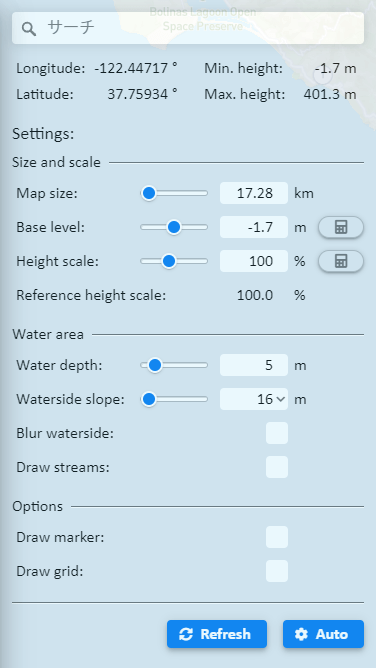Click the search magnifier icon
The width and height of the screenshot is (376, 668).
click(29, 29)
